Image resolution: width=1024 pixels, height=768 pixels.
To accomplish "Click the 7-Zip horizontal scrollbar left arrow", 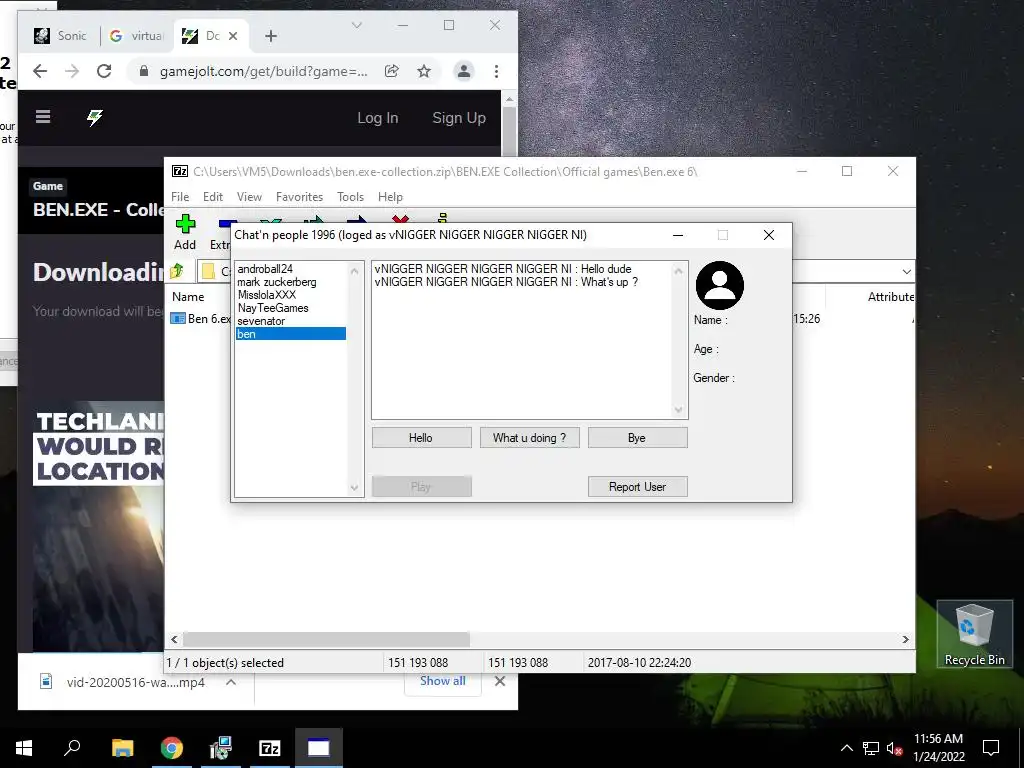I will (x=174, y=639).
